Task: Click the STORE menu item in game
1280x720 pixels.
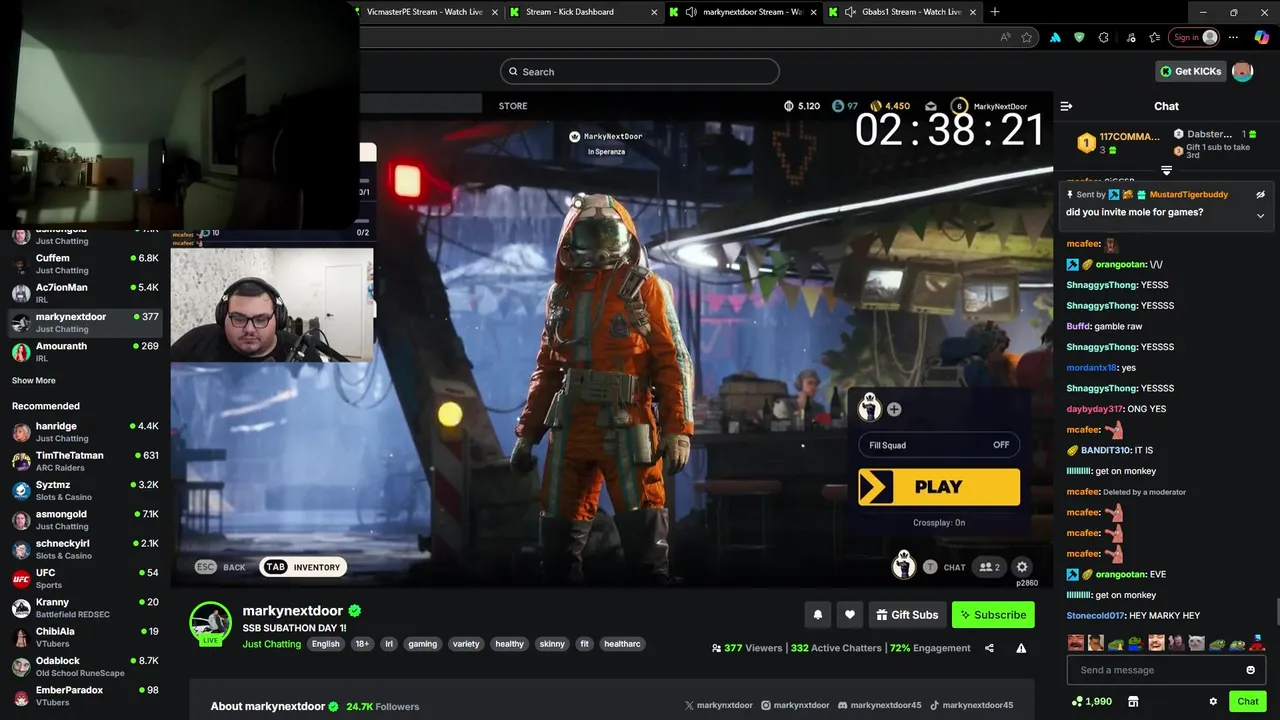Action: pos(513,106)
